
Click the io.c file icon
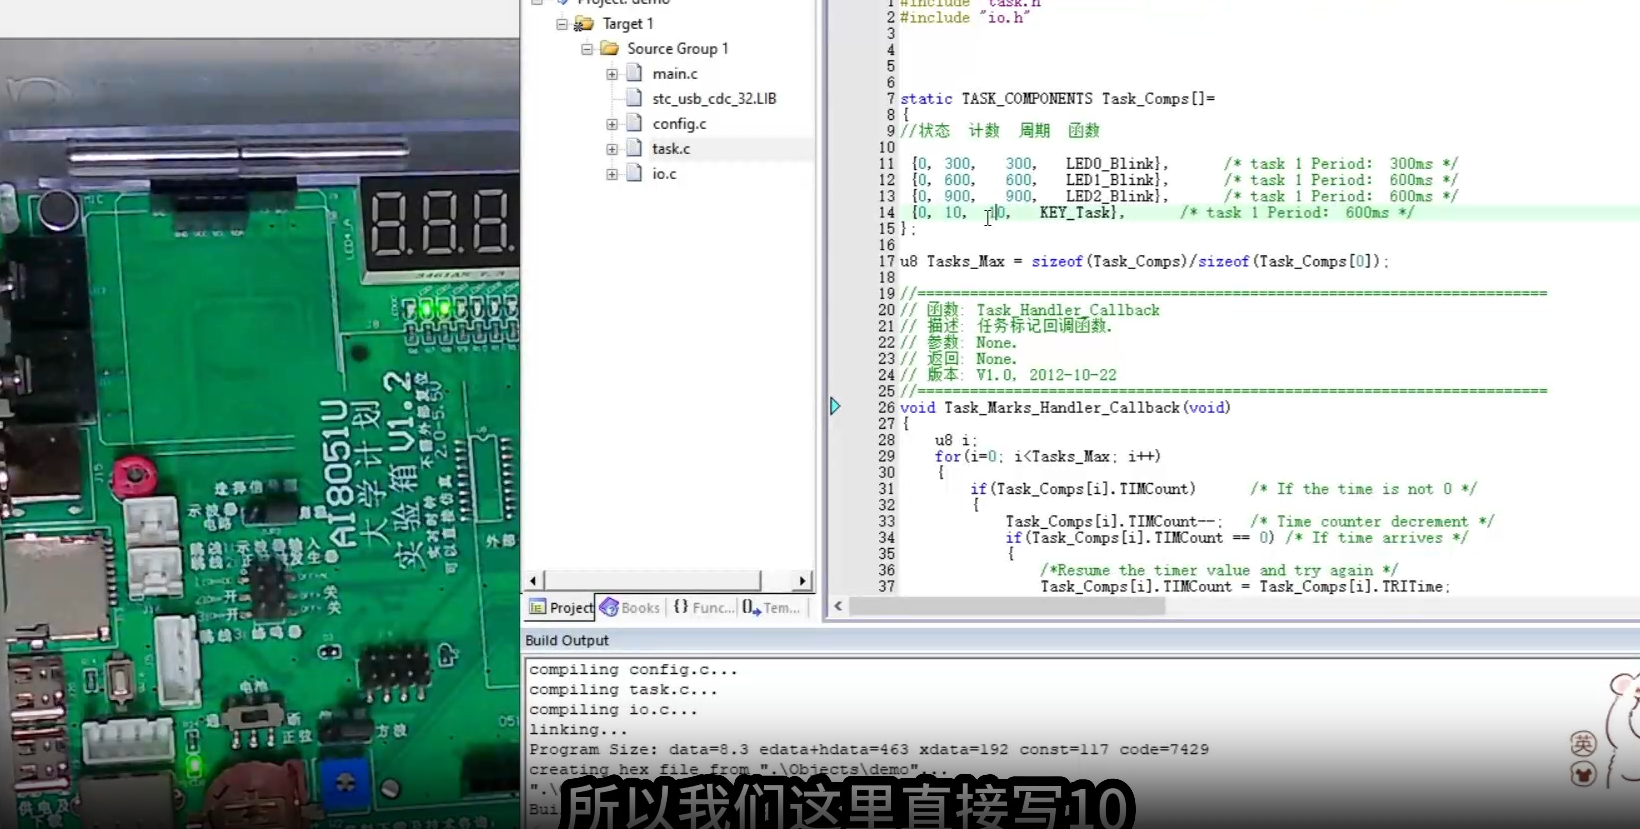tap(634, 173)
